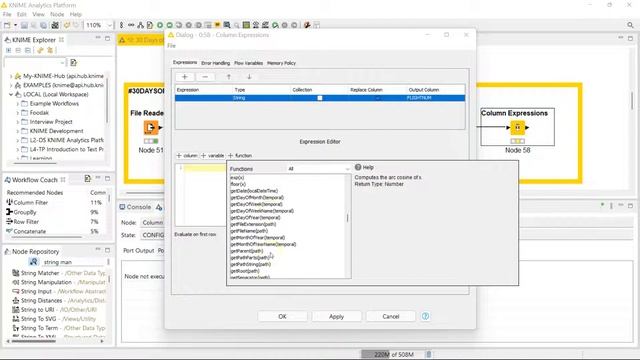640x360 pixels.
Task: Expand the My-KNIME-Hub tree item
Action: point(11,76)
